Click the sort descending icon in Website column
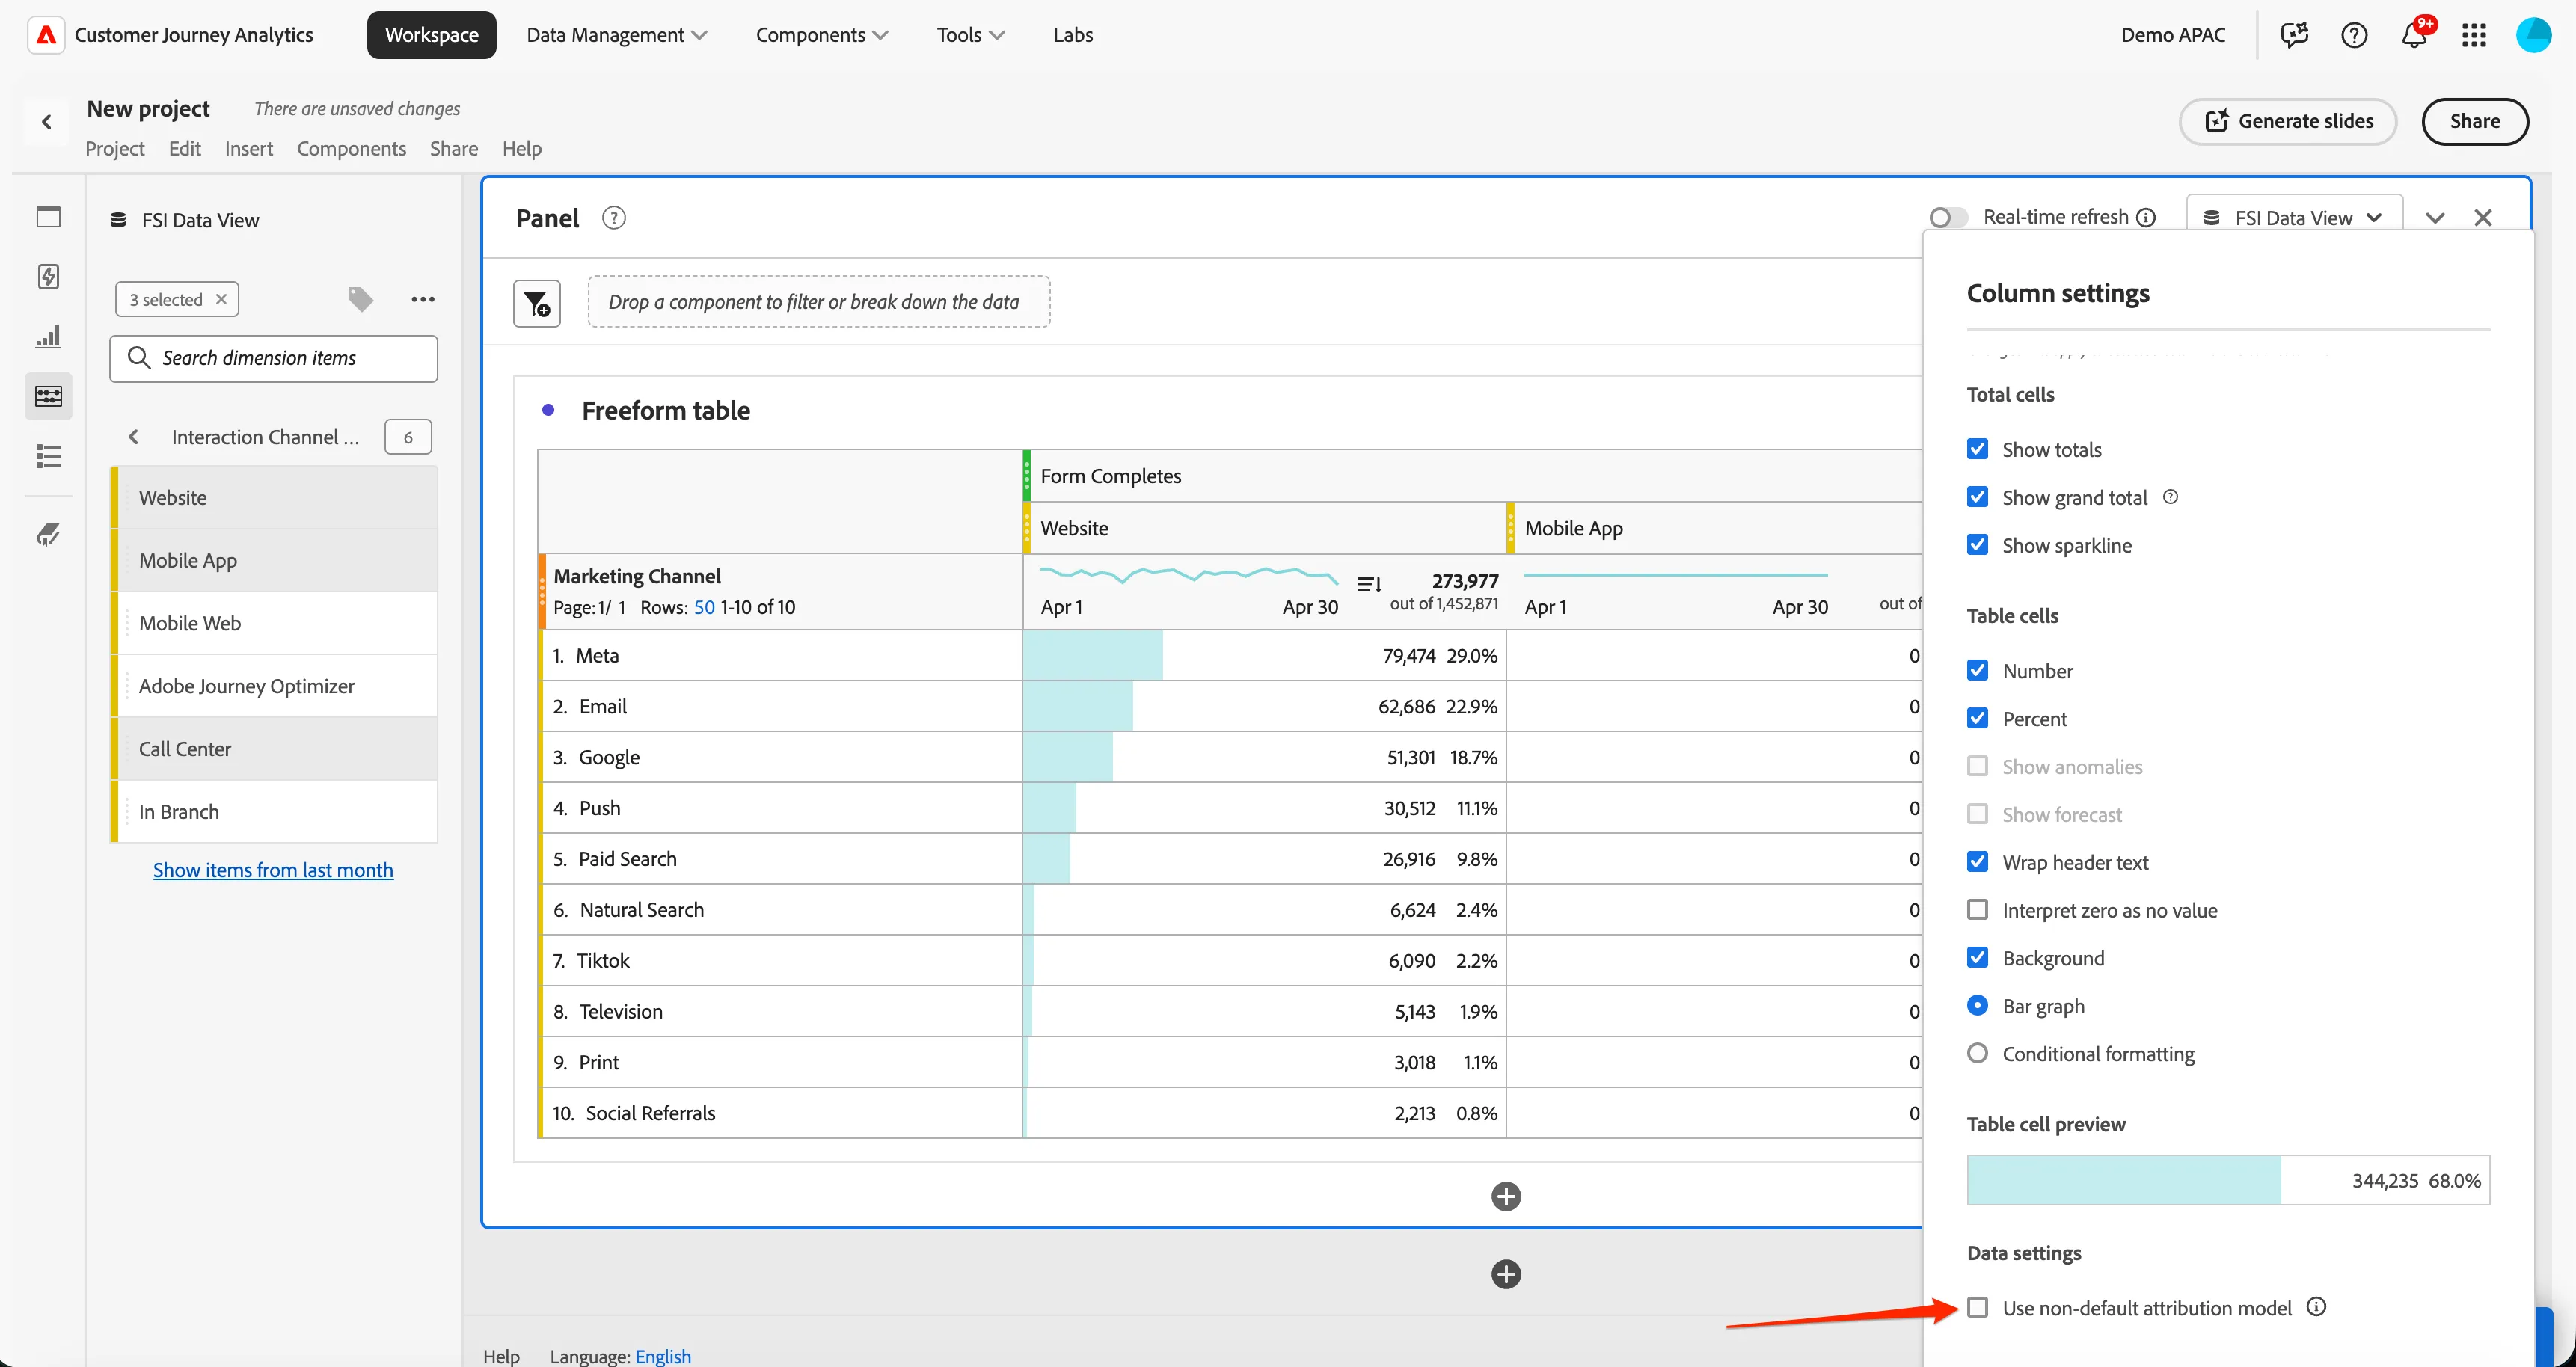2576x1367 pixels. 1370,584
